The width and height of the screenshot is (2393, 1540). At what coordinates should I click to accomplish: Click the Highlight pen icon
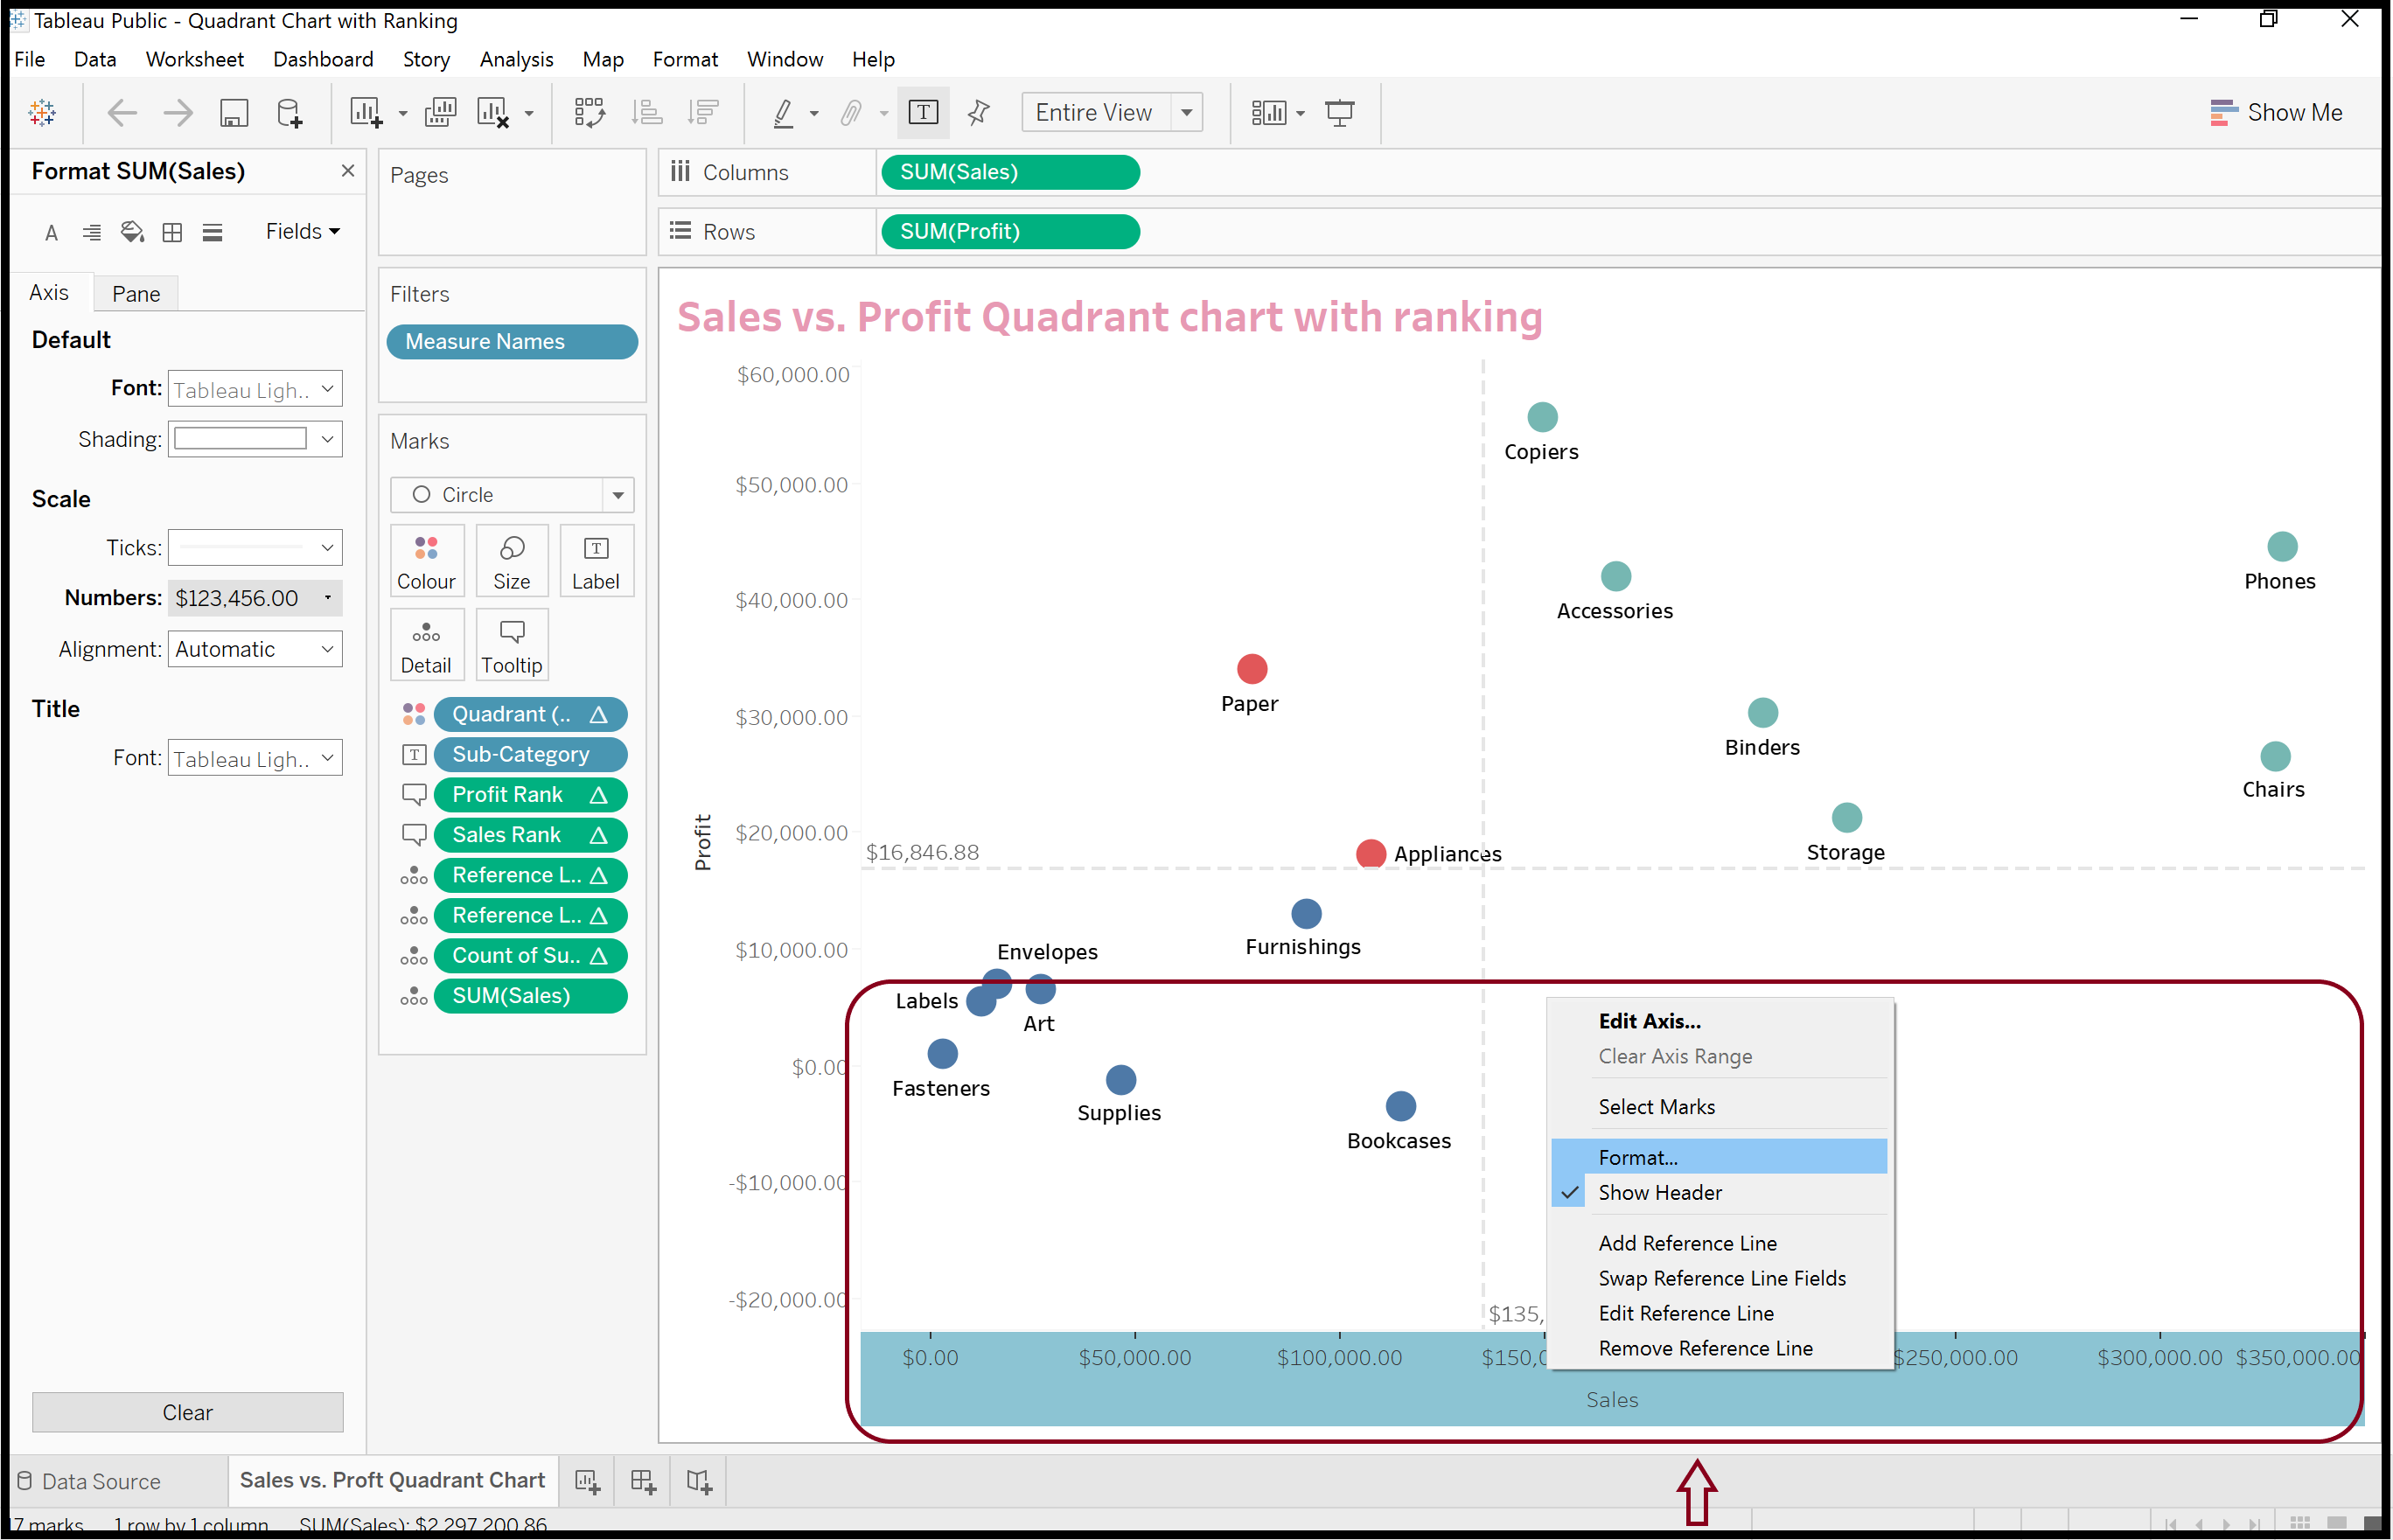[x=783, y=113]
